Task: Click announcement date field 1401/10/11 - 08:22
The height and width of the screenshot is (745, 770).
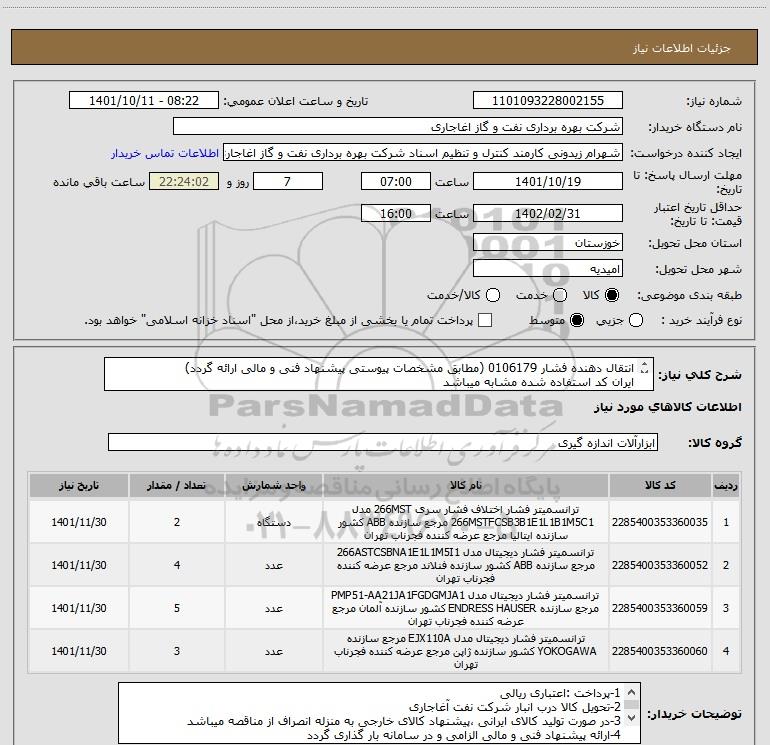Action: point(144,101)
